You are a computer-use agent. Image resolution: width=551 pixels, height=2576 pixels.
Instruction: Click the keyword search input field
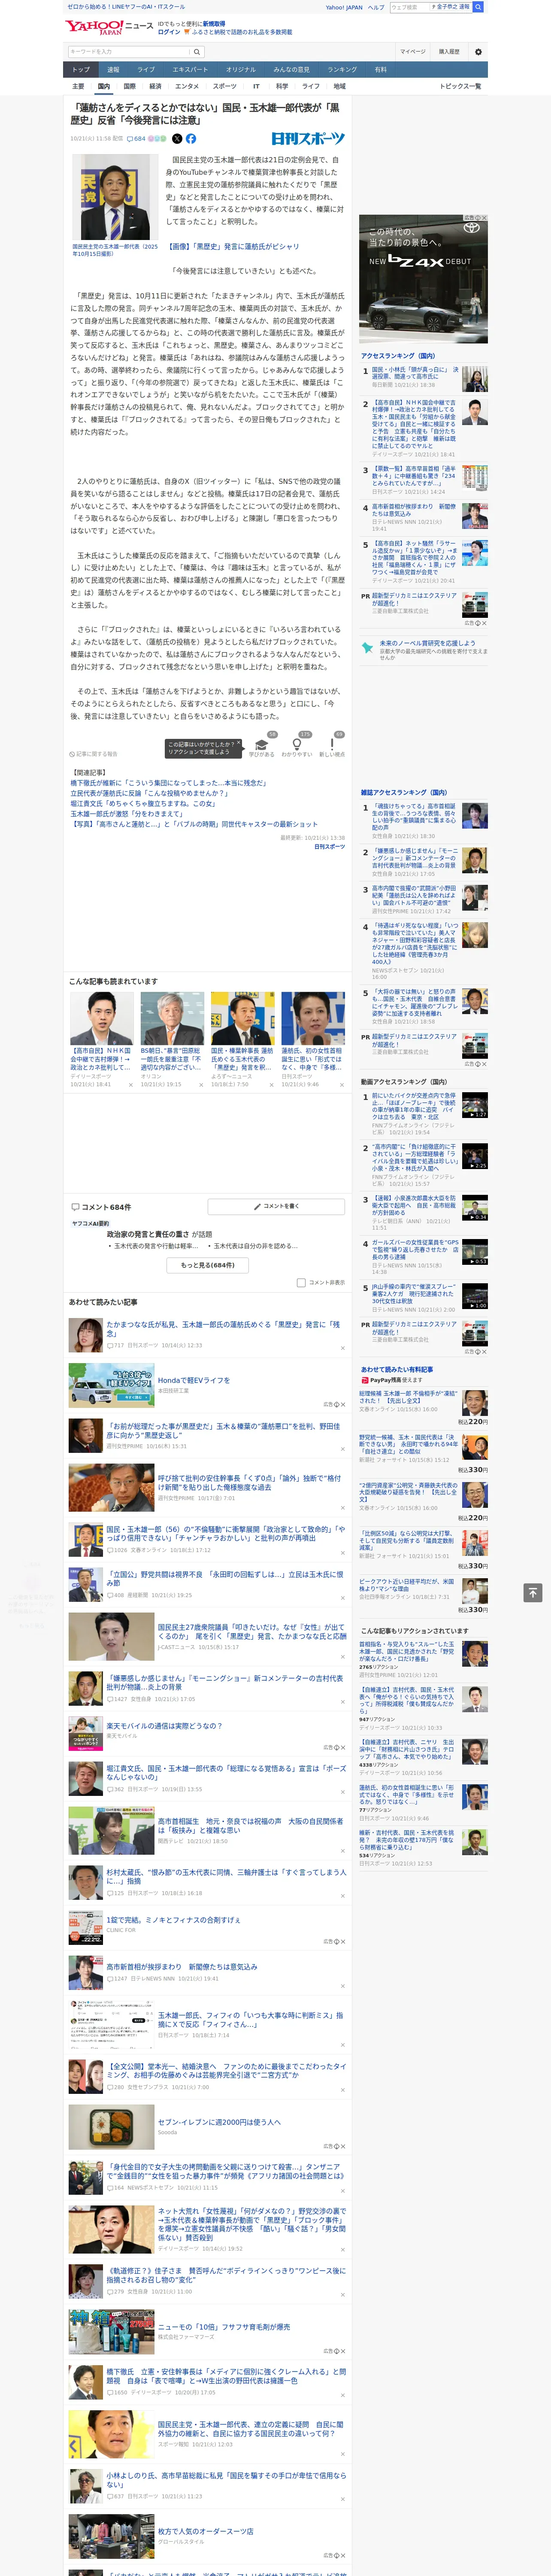coord(129,52)
